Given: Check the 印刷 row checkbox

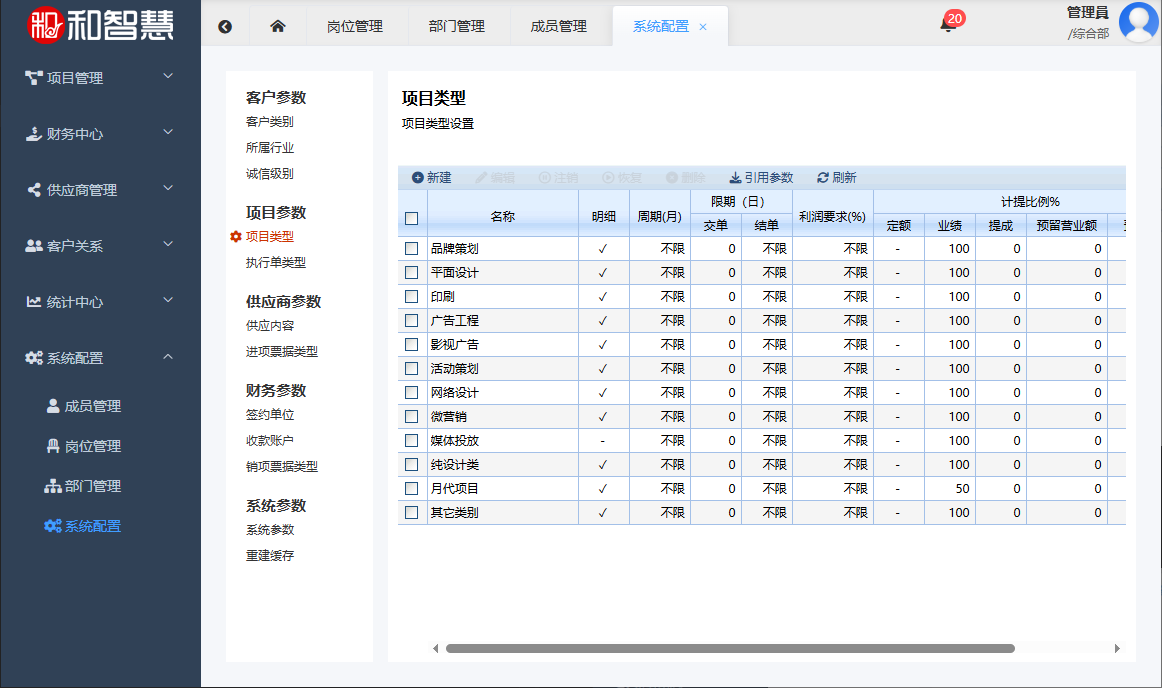Looking at the screenshot, I should [411, 296].
